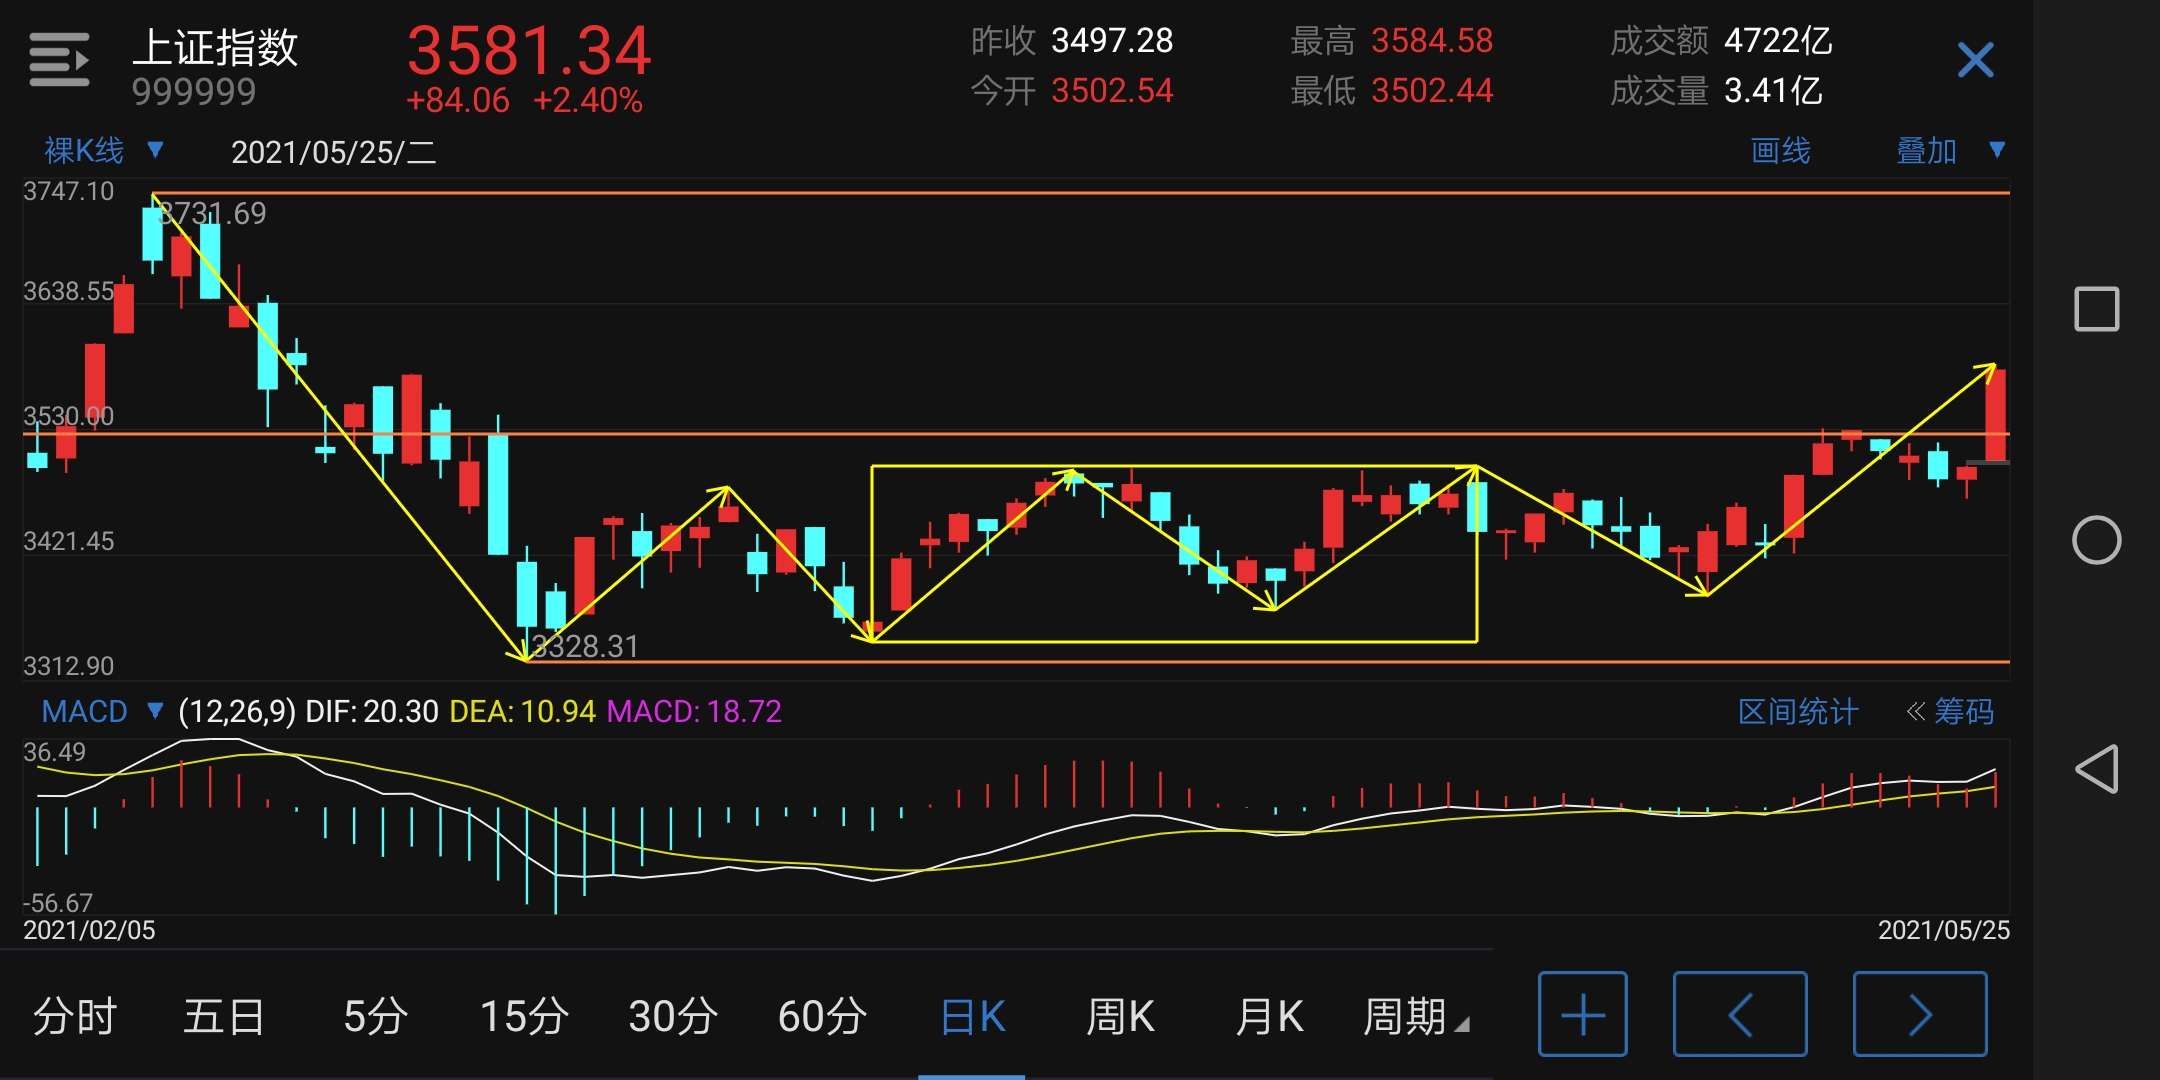Tap the MACD: 18.72 indicator value
This screenshot has width=2160, height=1080.
[x=694, y=711]
